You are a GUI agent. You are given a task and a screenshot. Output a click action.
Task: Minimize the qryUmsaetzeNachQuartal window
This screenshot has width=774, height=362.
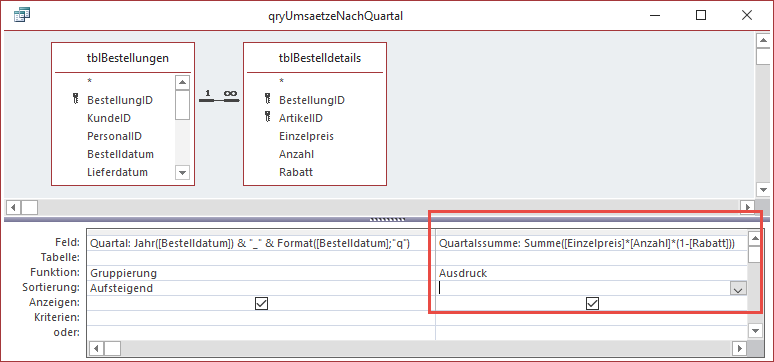[656, 15]
